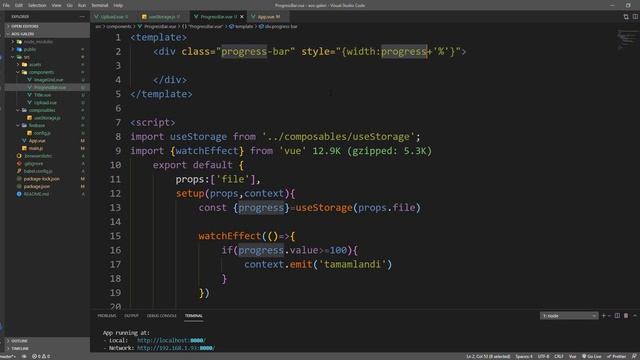Screen dimensions: 640x360
Task: Open the File menu
Action: click(x=6, y=5)
